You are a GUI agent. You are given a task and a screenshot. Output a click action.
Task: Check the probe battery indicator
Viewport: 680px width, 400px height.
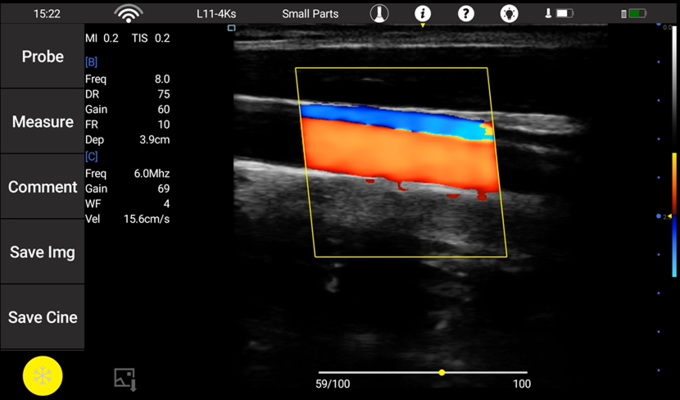point(559,14)
